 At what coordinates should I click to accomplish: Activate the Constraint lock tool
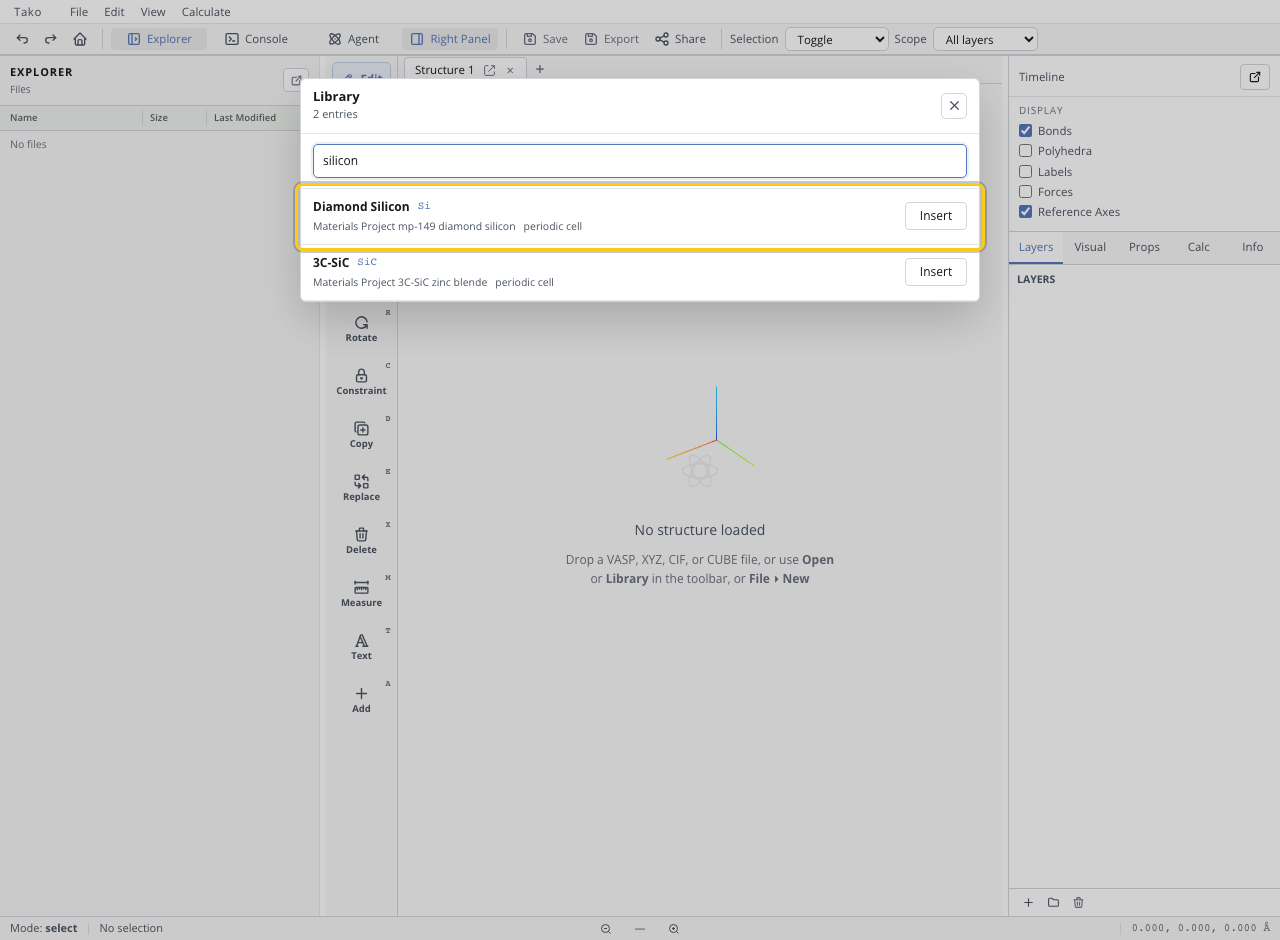click(x=361, y=381)
